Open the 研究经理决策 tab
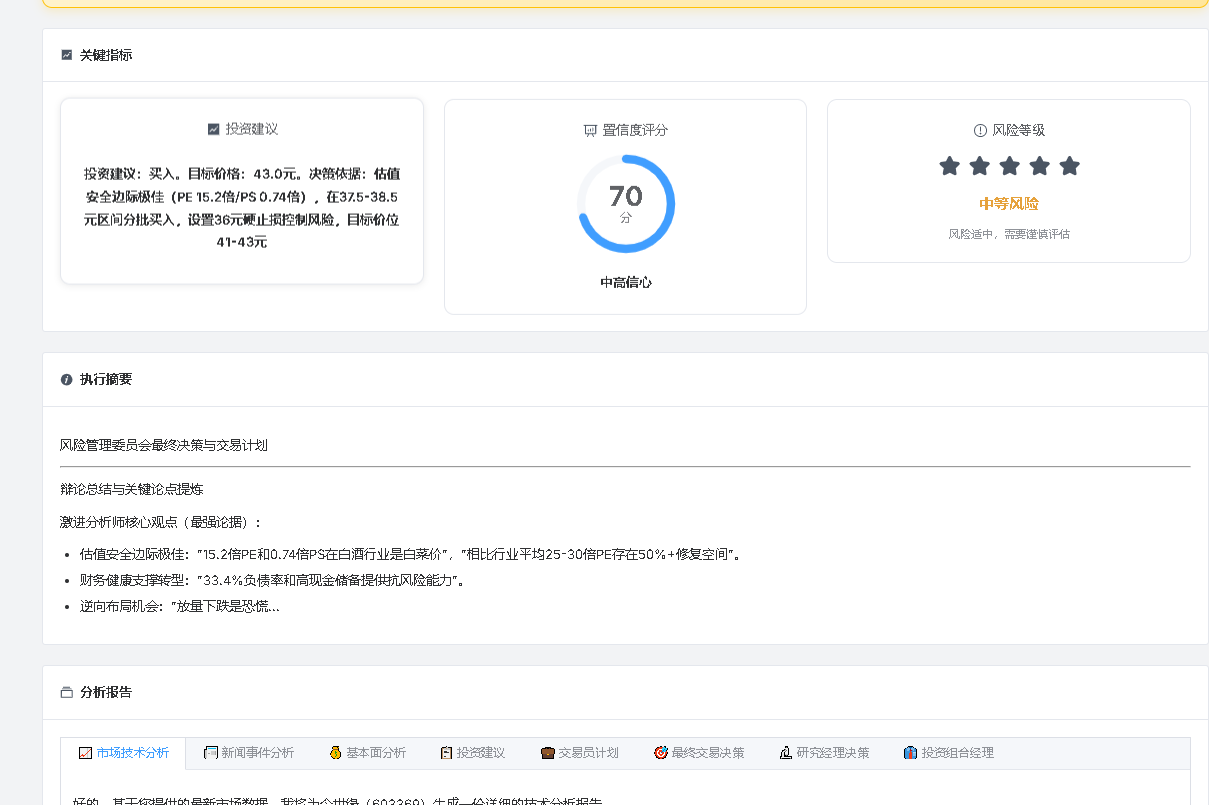The image size is (1209, 805). tap(824, 753)
